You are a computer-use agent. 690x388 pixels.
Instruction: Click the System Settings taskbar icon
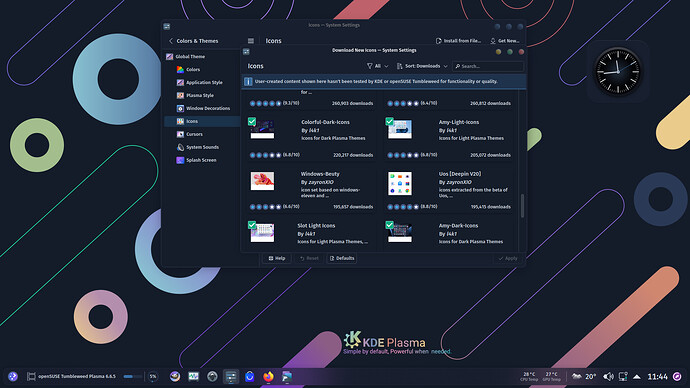coord(231,377)
